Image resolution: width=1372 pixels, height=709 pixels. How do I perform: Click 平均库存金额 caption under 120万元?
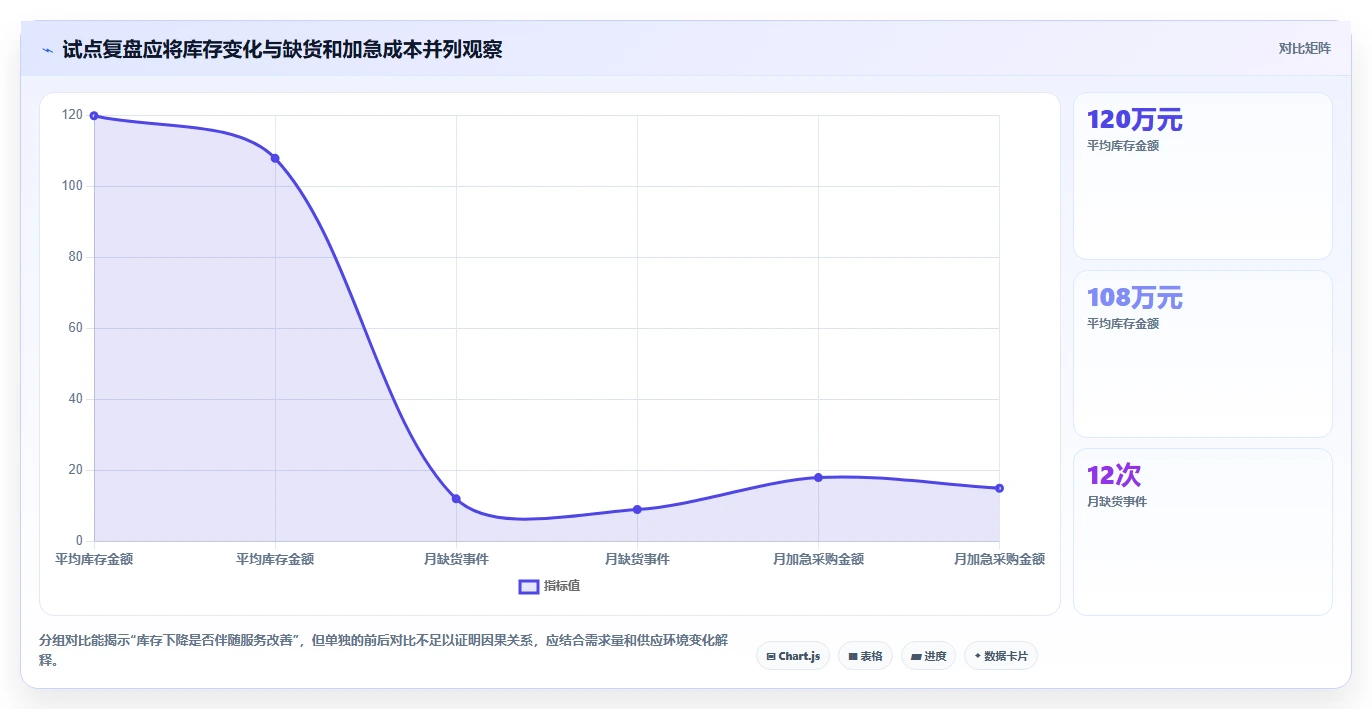[1123, 146]
